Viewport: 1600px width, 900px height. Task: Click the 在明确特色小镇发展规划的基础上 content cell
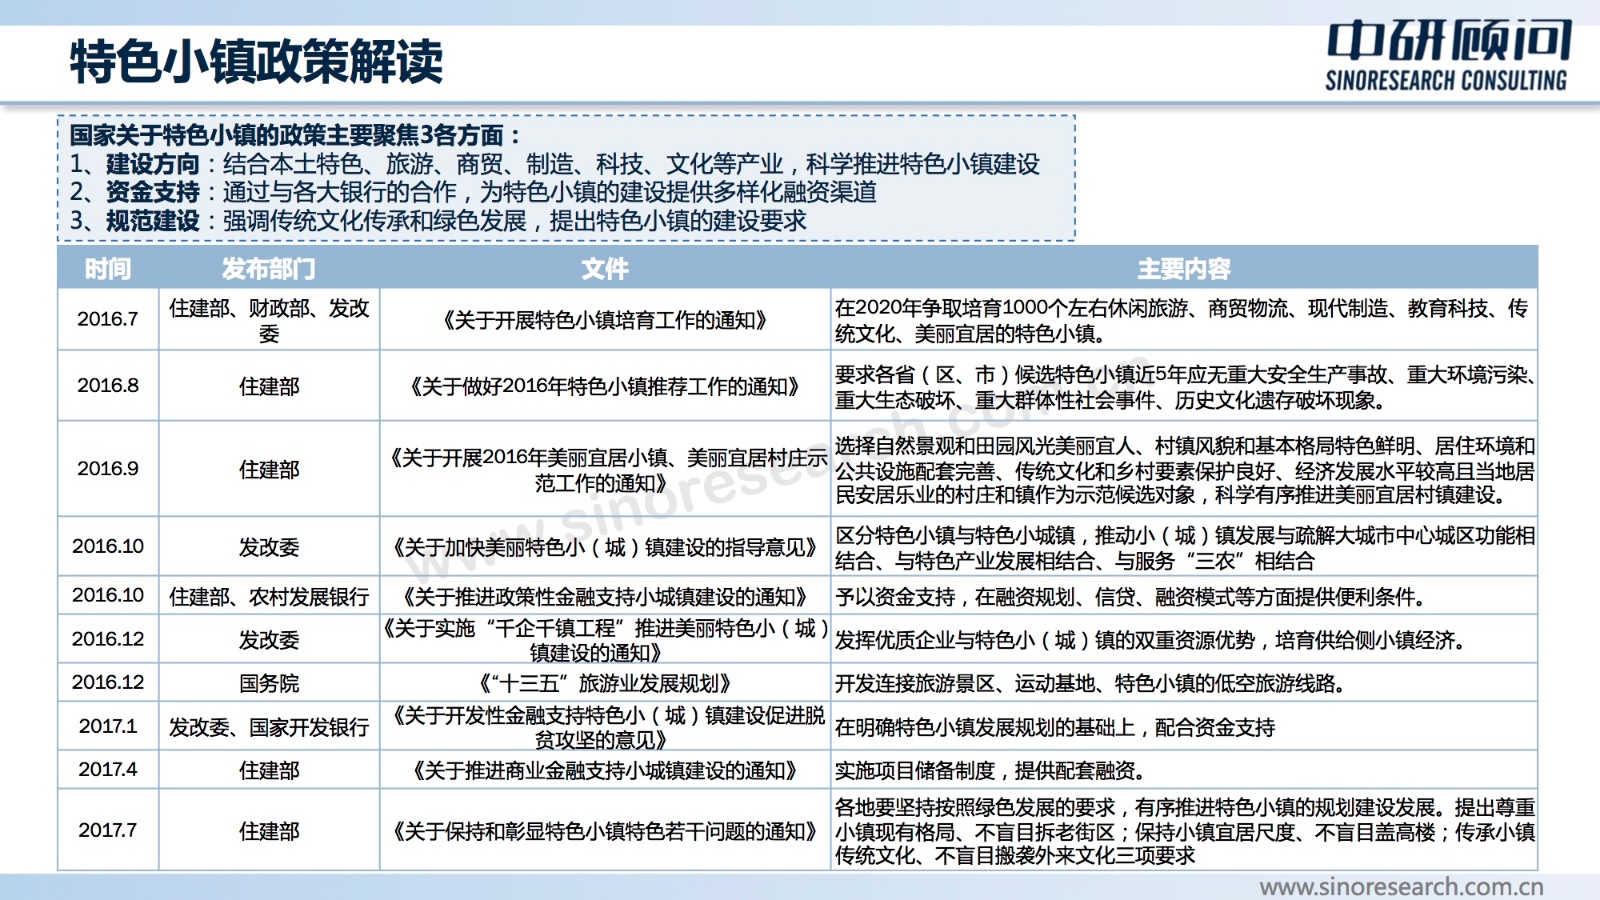click(1184, 727)
